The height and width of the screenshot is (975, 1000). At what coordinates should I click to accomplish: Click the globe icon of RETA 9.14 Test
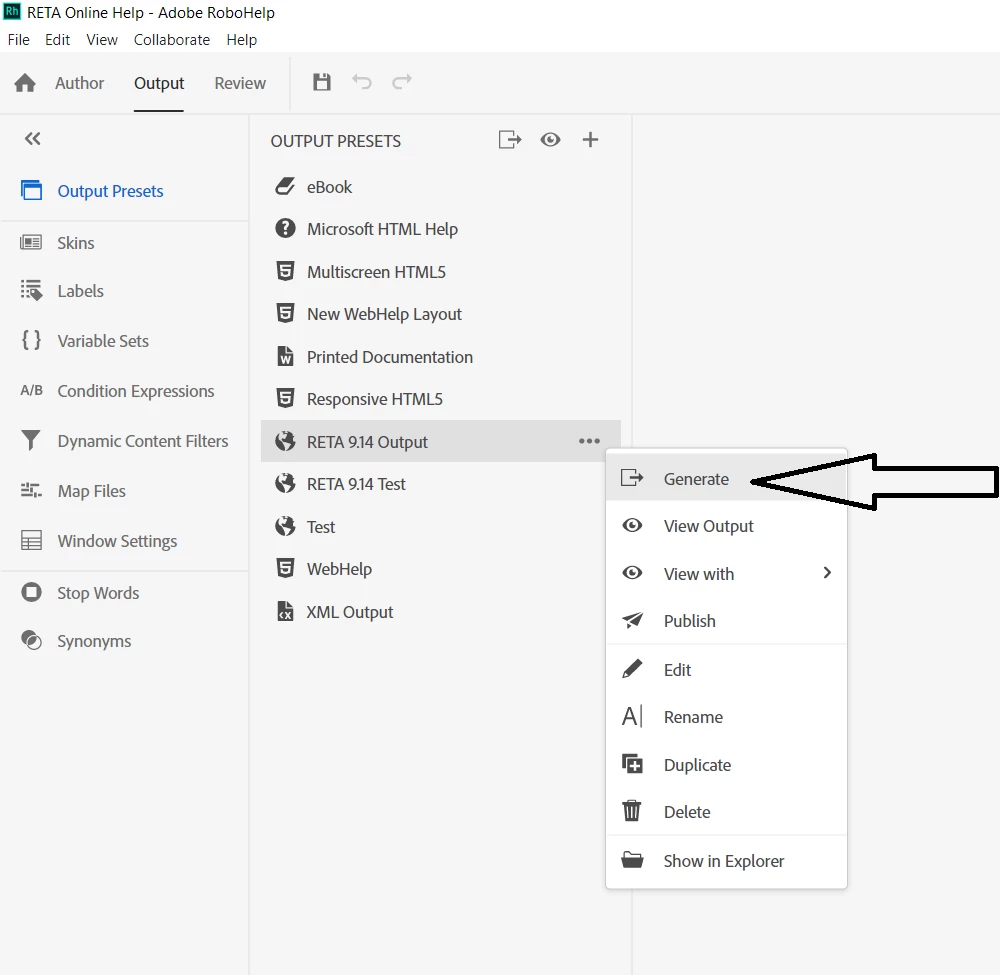285,483
